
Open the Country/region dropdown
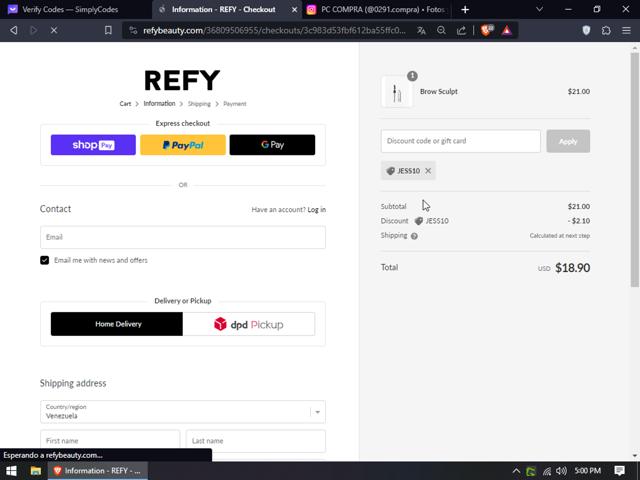183,412
